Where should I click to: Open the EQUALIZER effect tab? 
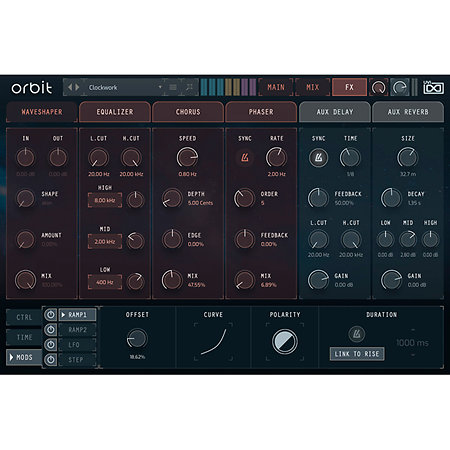[x=115, y=112]
